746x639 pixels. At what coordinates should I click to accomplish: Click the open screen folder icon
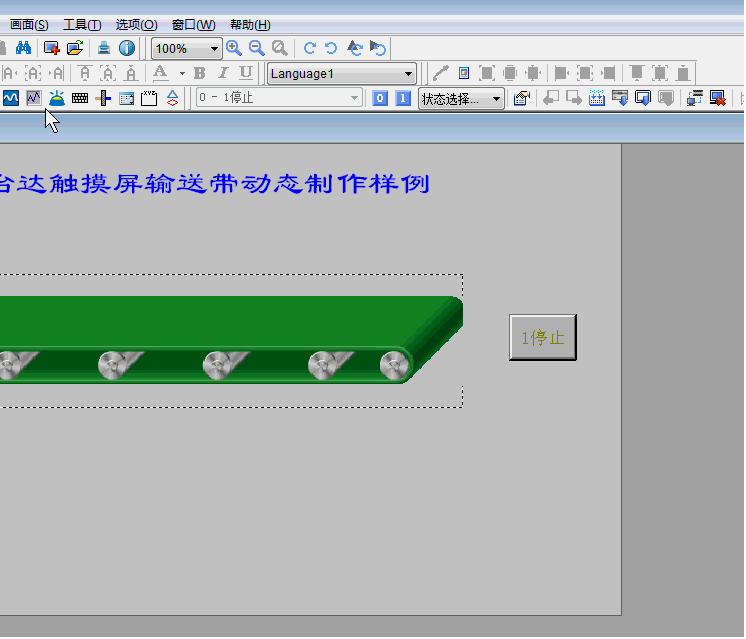[75, 48]
